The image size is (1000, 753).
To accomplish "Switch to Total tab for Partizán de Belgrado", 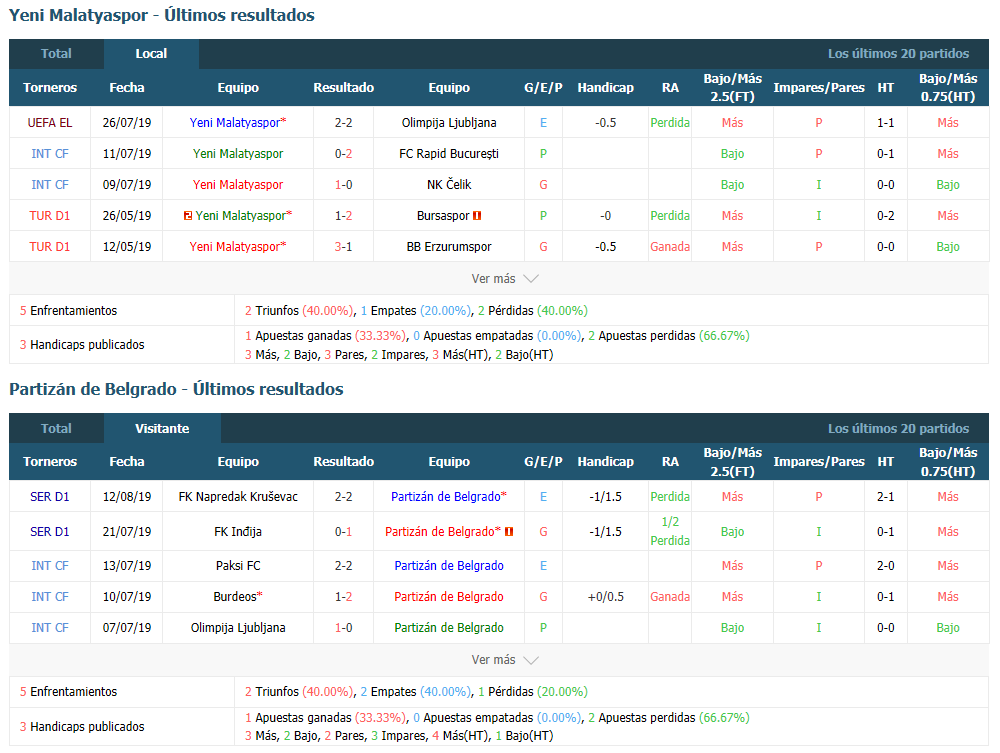I will [56, 428].
